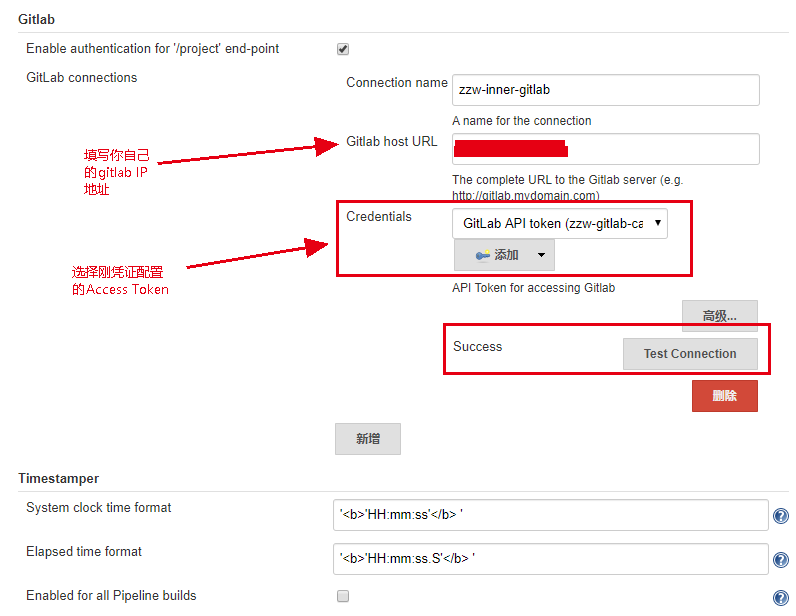Open the GitLab API token credentials dropdown
Screen dimensions: 796x616
tap(559, 223)
